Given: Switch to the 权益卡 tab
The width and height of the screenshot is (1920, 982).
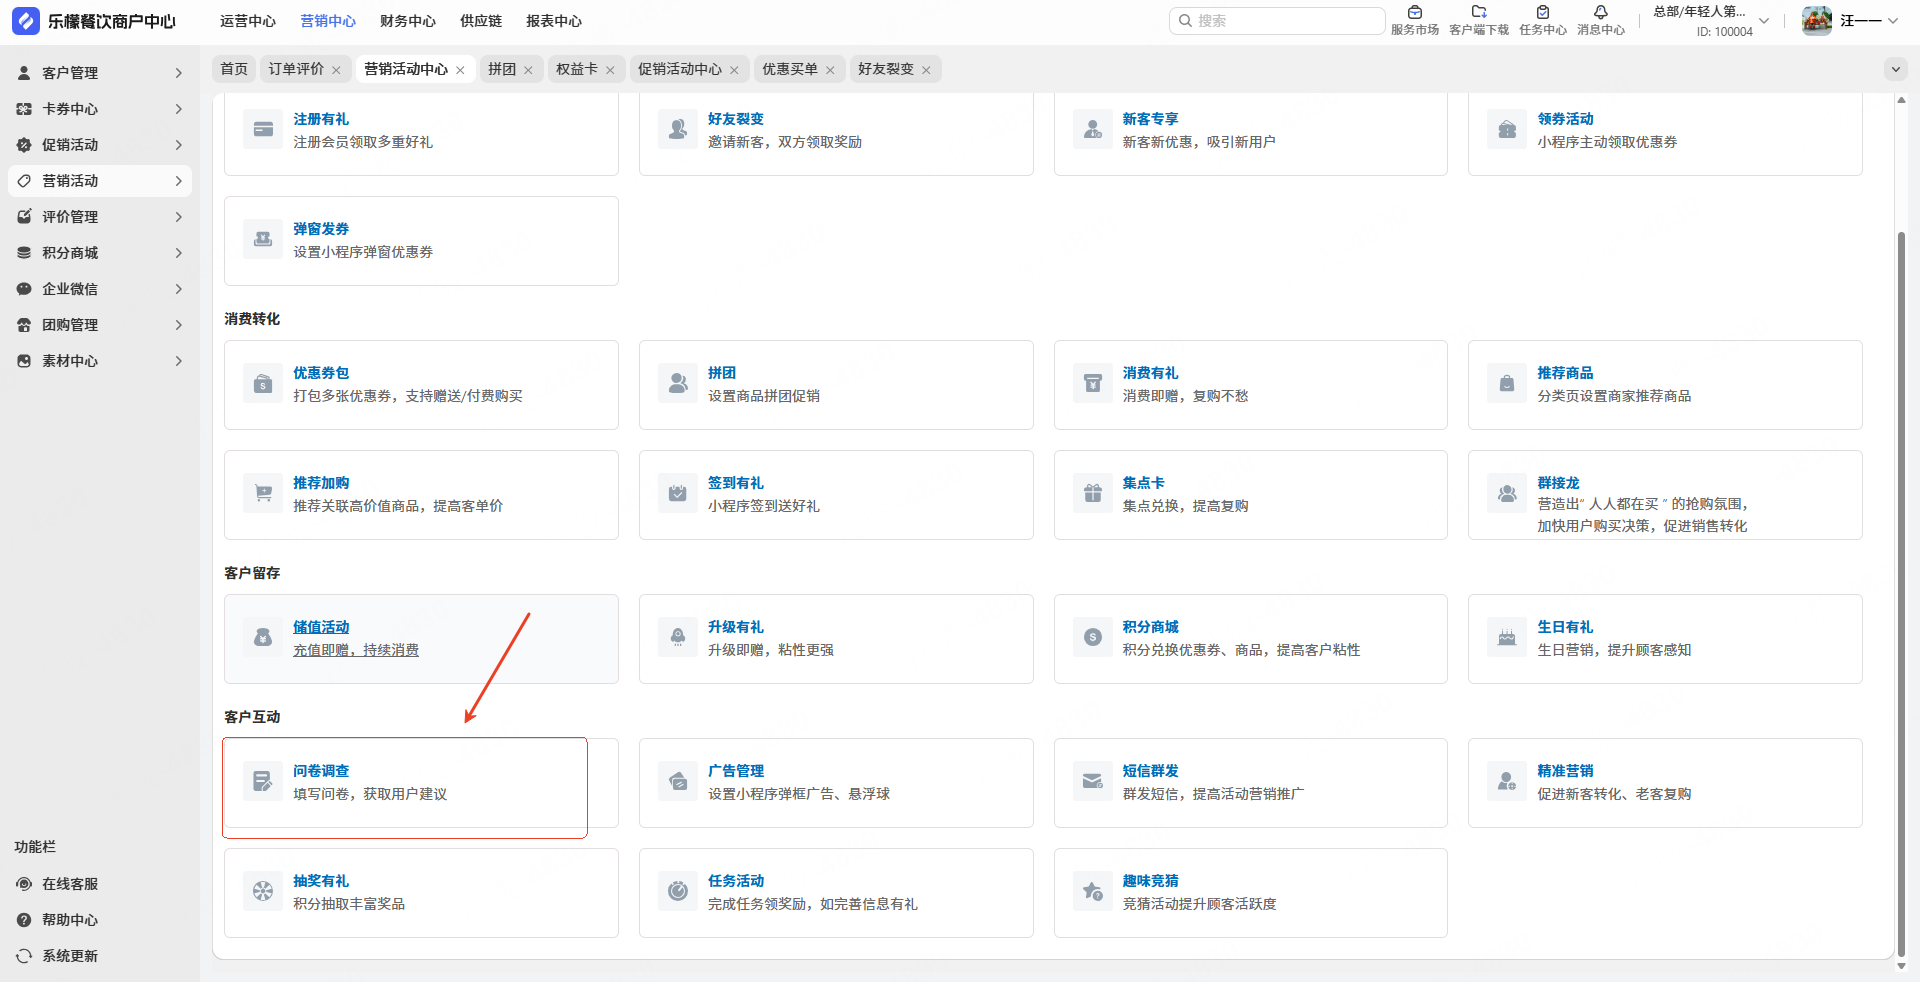Looking at the screenshot, I should tap(576, 69).
